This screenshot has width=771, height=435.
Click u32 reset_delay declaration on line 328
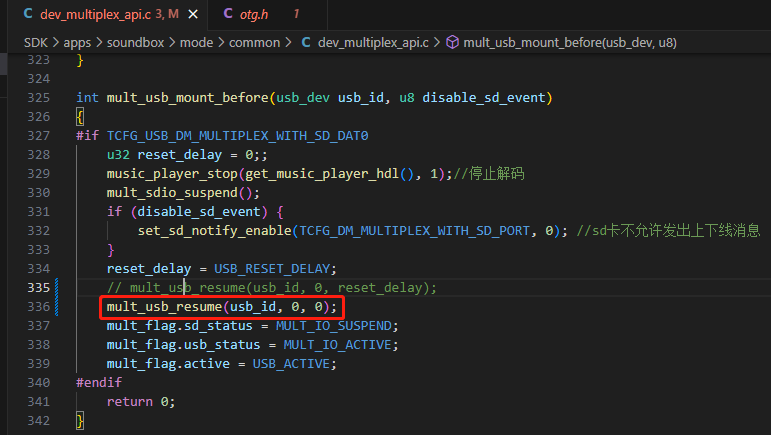coord(187,155)
